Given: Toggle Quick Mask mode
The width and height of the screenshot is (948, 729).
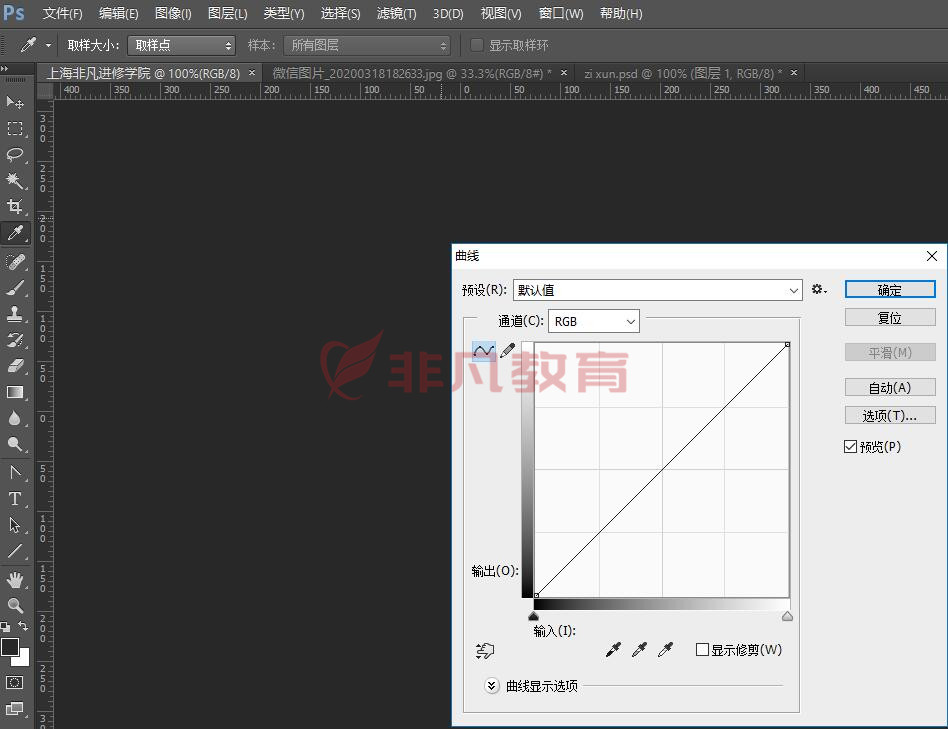Looking at the screenshot, I should [15, 682].
